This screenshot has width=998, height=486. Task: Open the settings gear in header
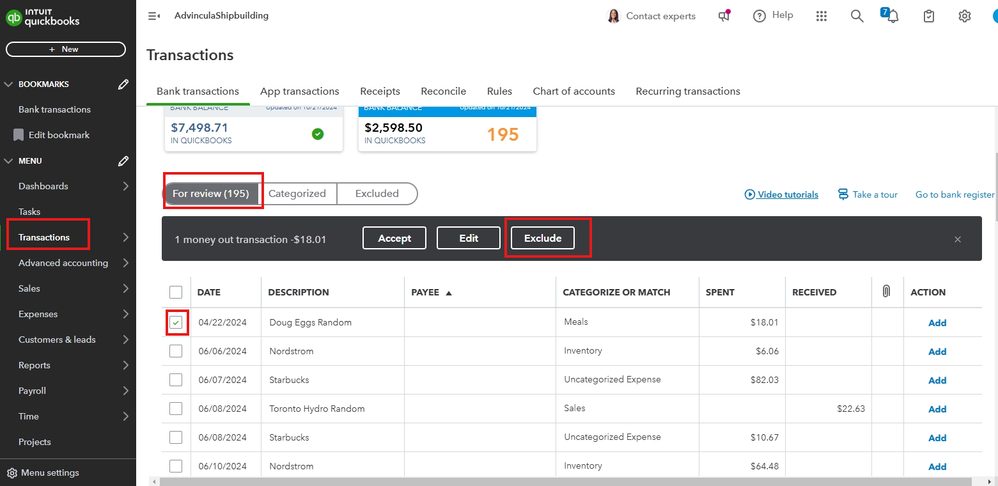964,17
